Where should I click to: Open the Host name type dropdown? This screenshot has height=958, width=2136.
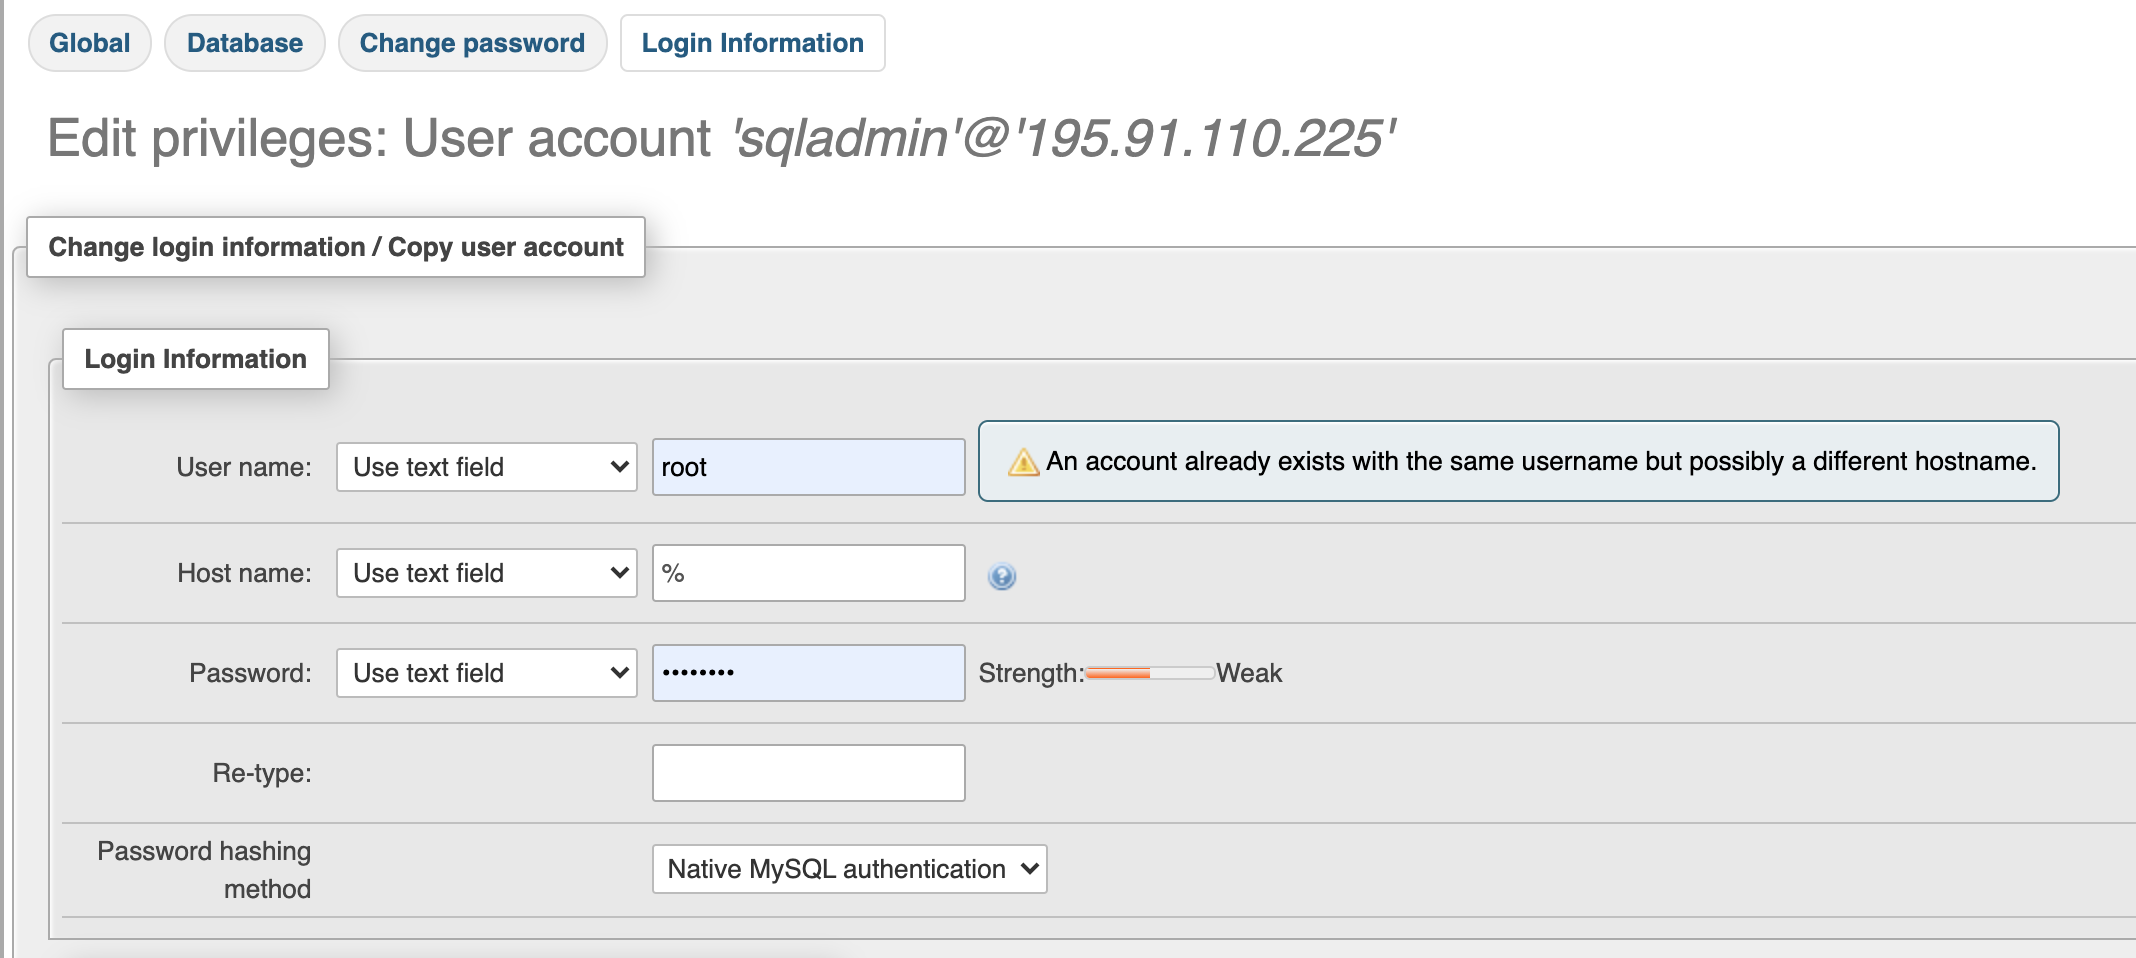click(x=487, y=573)
